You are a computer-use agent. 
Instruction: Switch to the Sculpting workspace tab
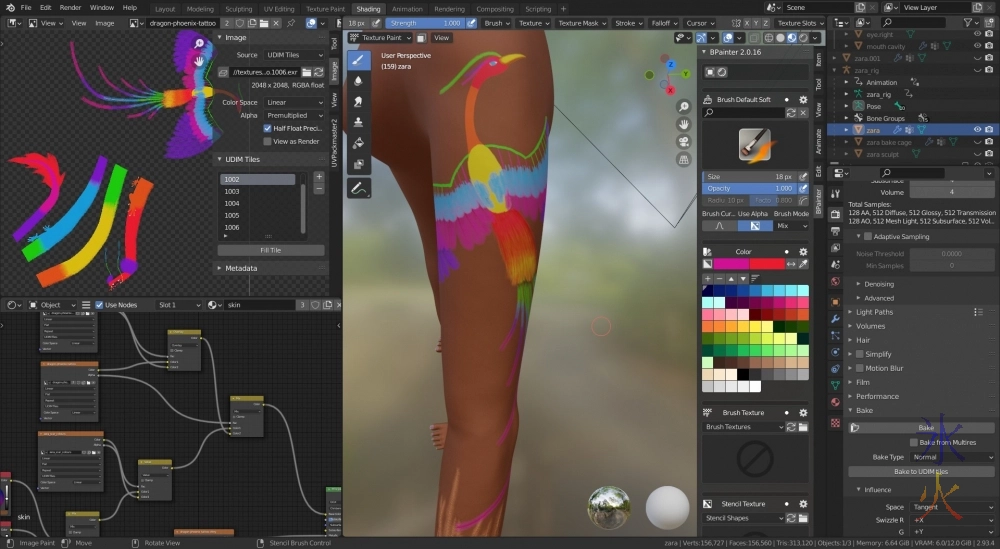point(238,9)
